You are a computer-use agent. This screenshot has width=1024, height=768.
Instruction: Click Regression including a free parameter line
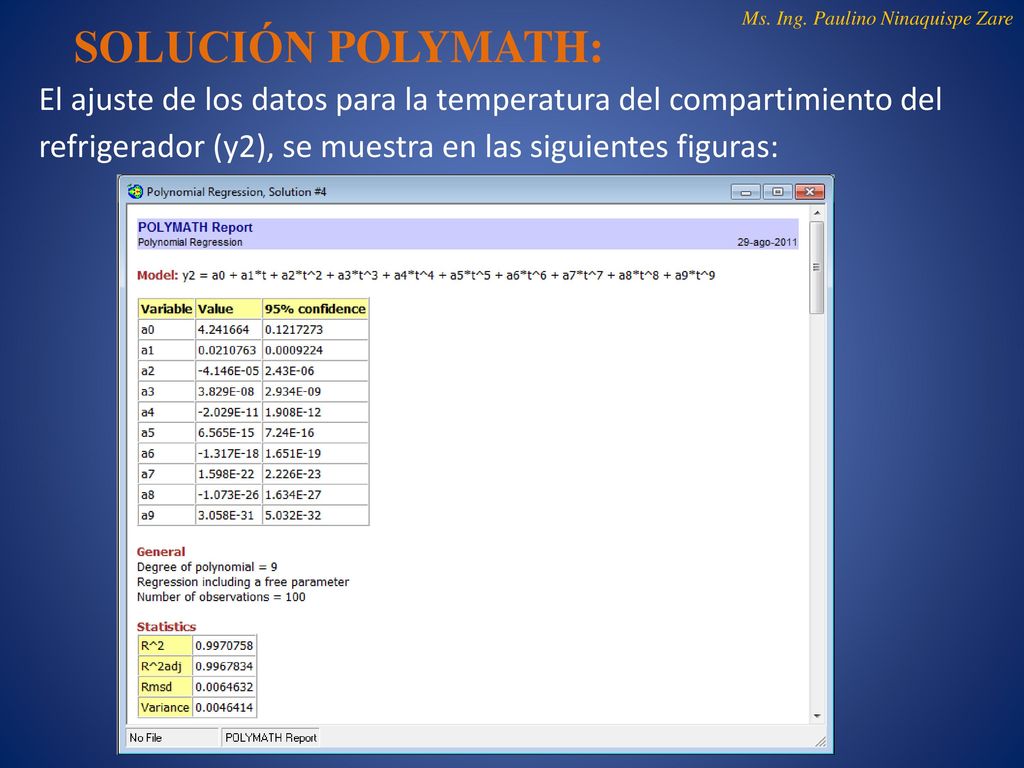(x=243, y=582)
